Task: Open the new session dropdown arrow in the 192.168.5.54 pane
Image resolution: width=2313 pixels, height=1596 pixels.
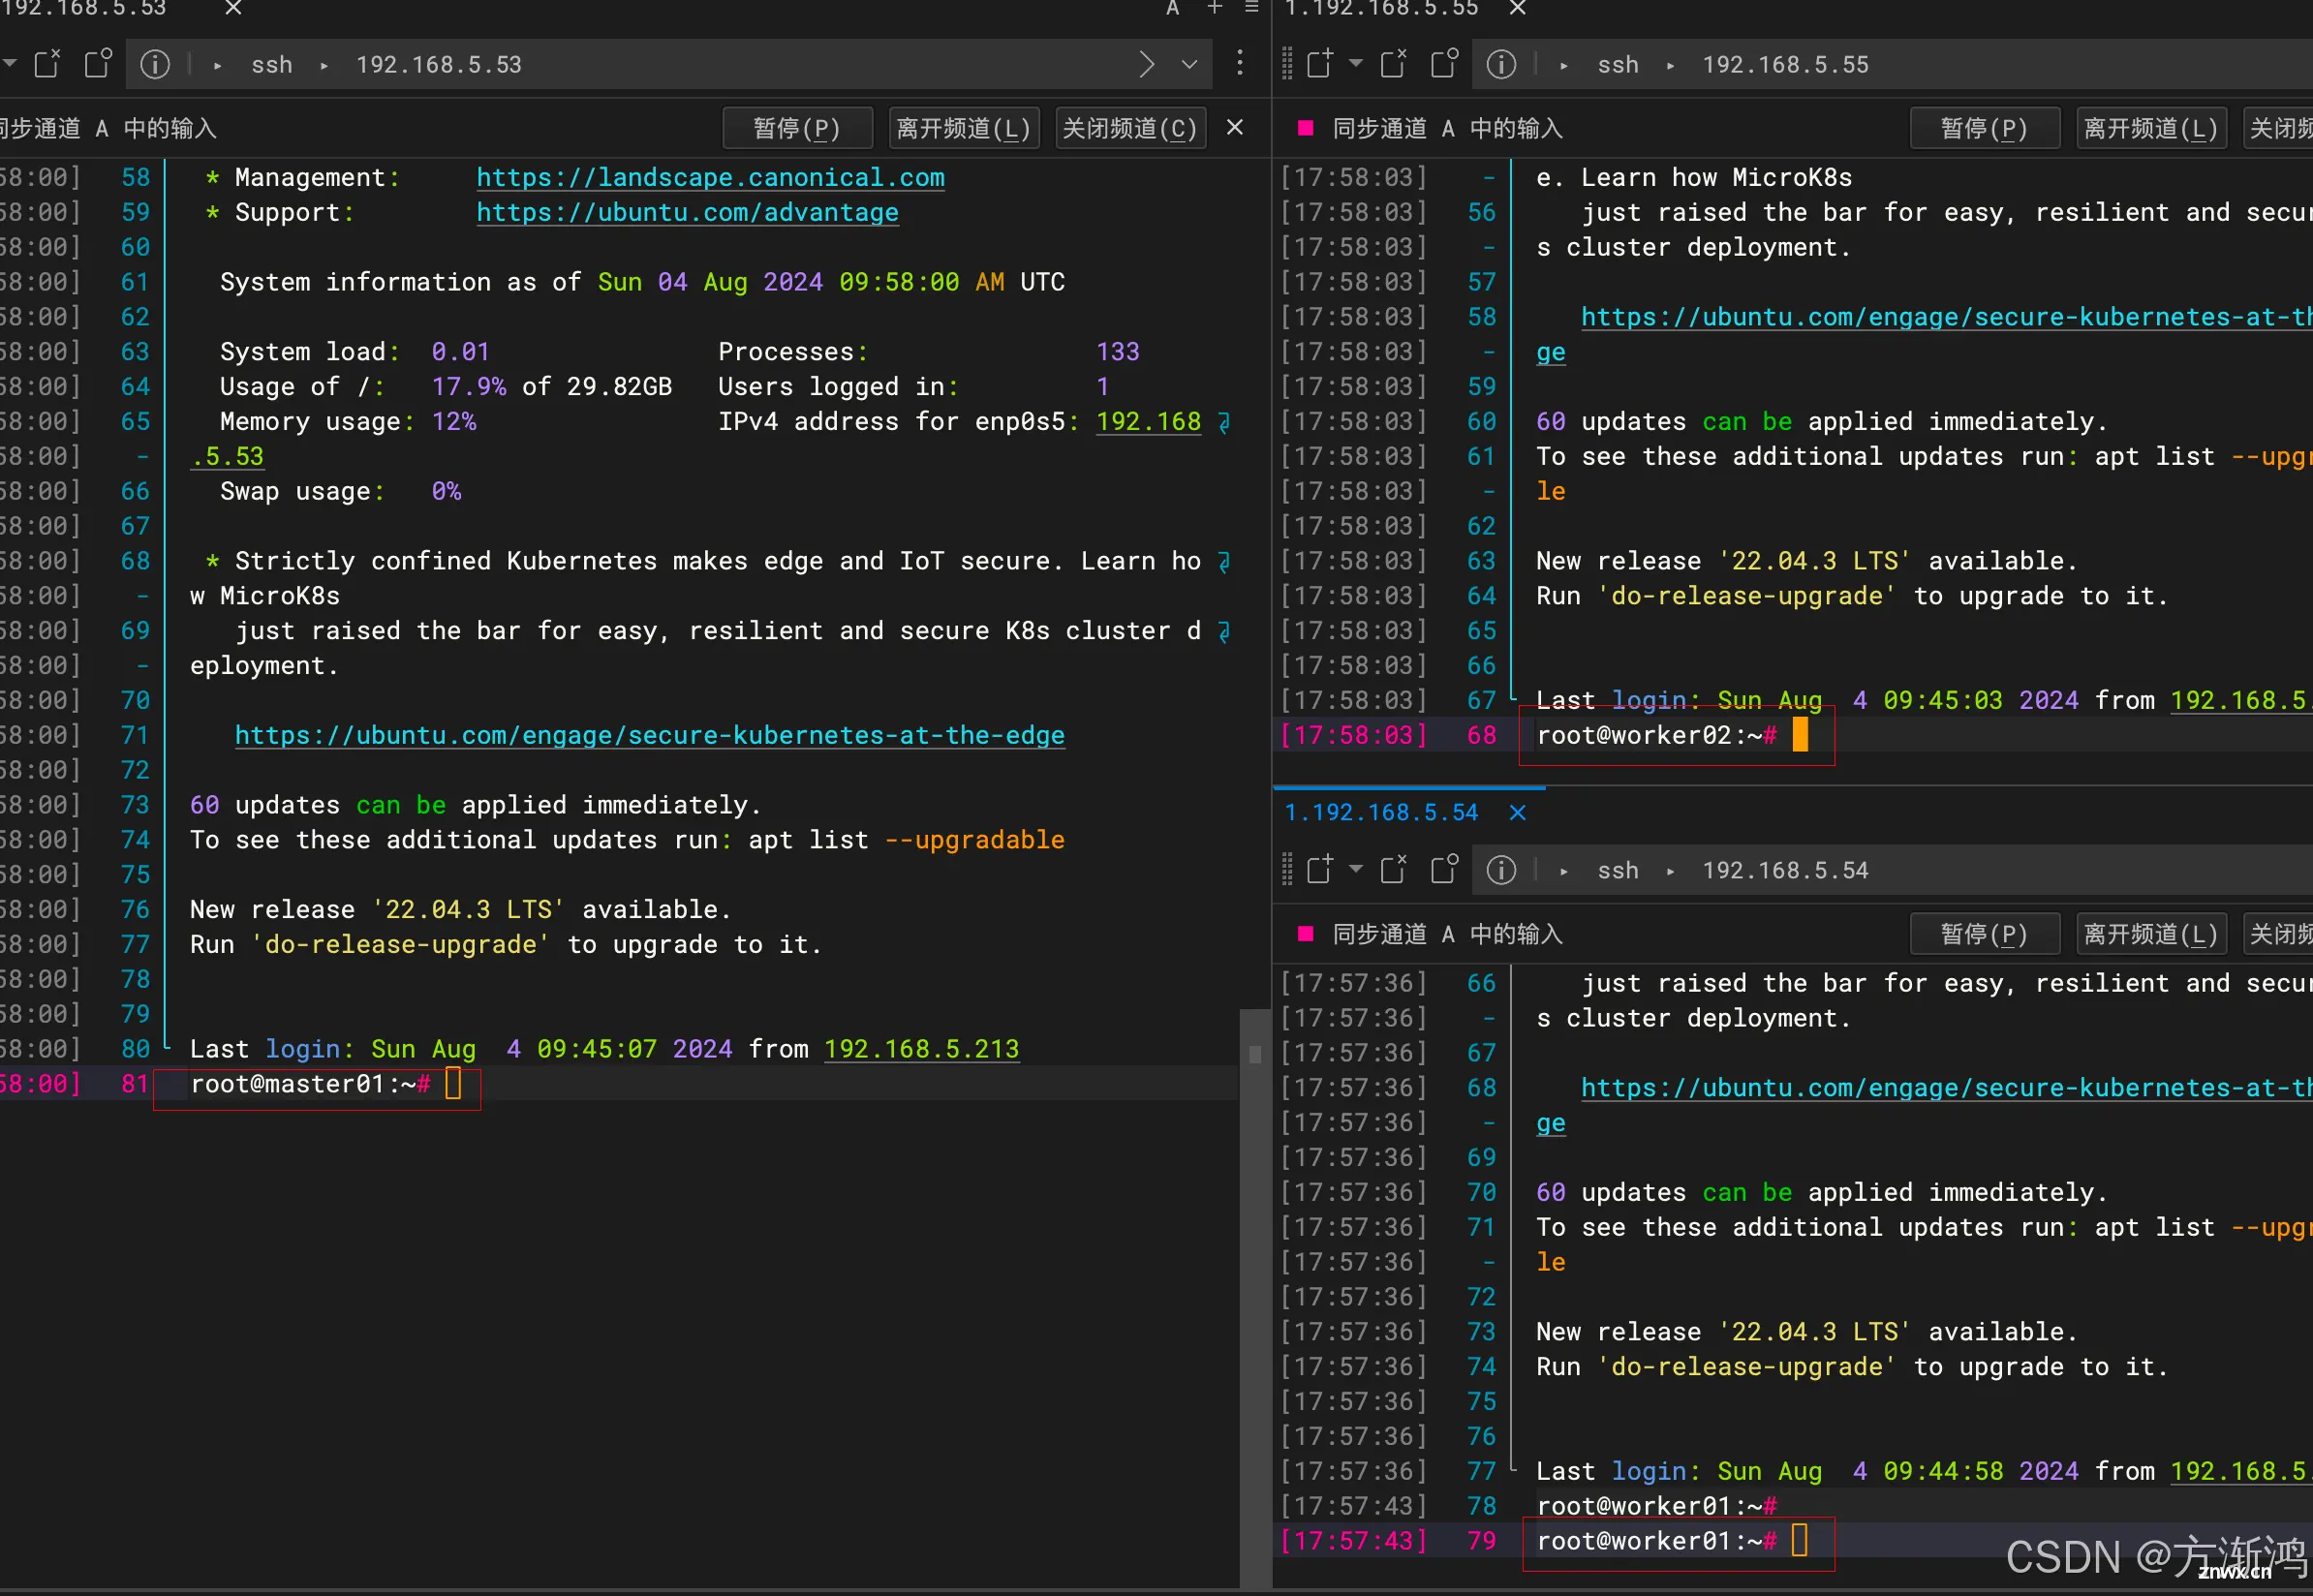Action: (x=1355, y=868)
